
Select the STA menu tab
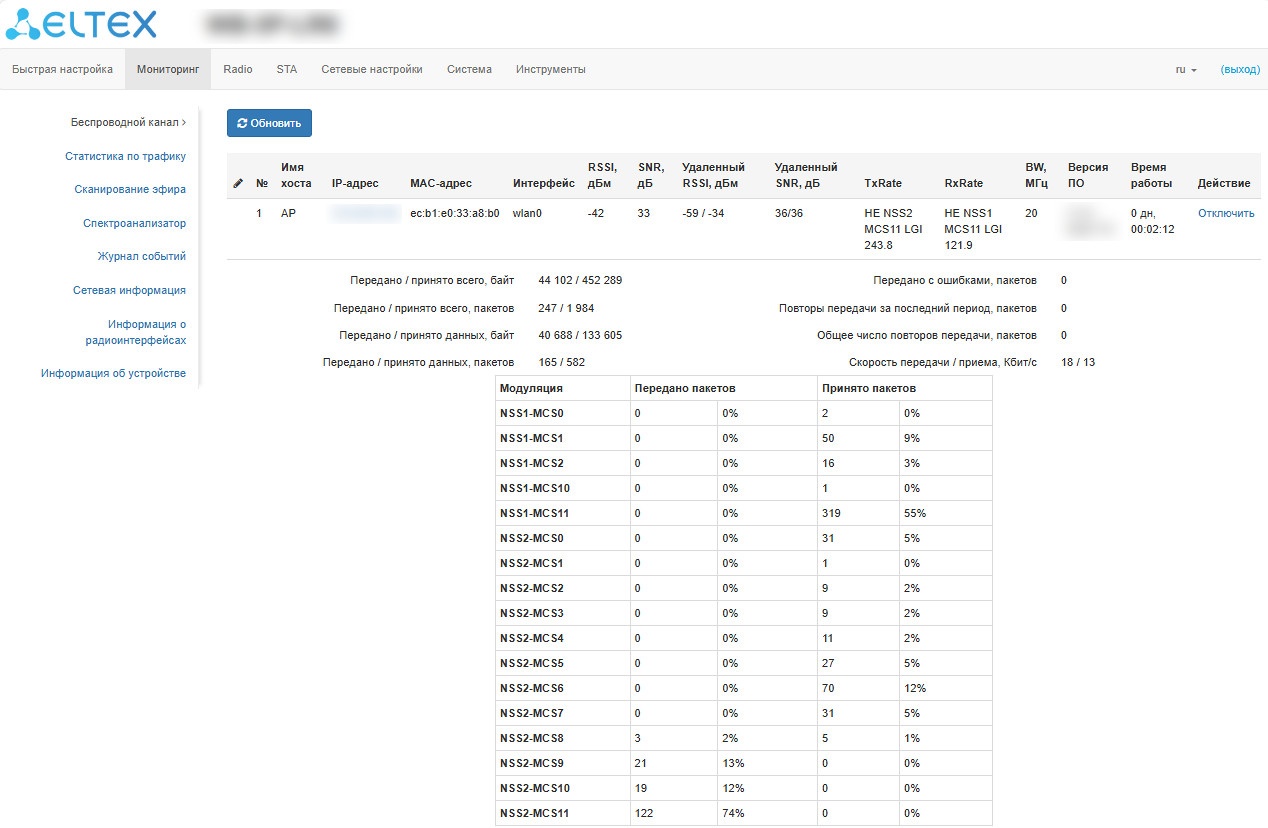coord(287,70)
